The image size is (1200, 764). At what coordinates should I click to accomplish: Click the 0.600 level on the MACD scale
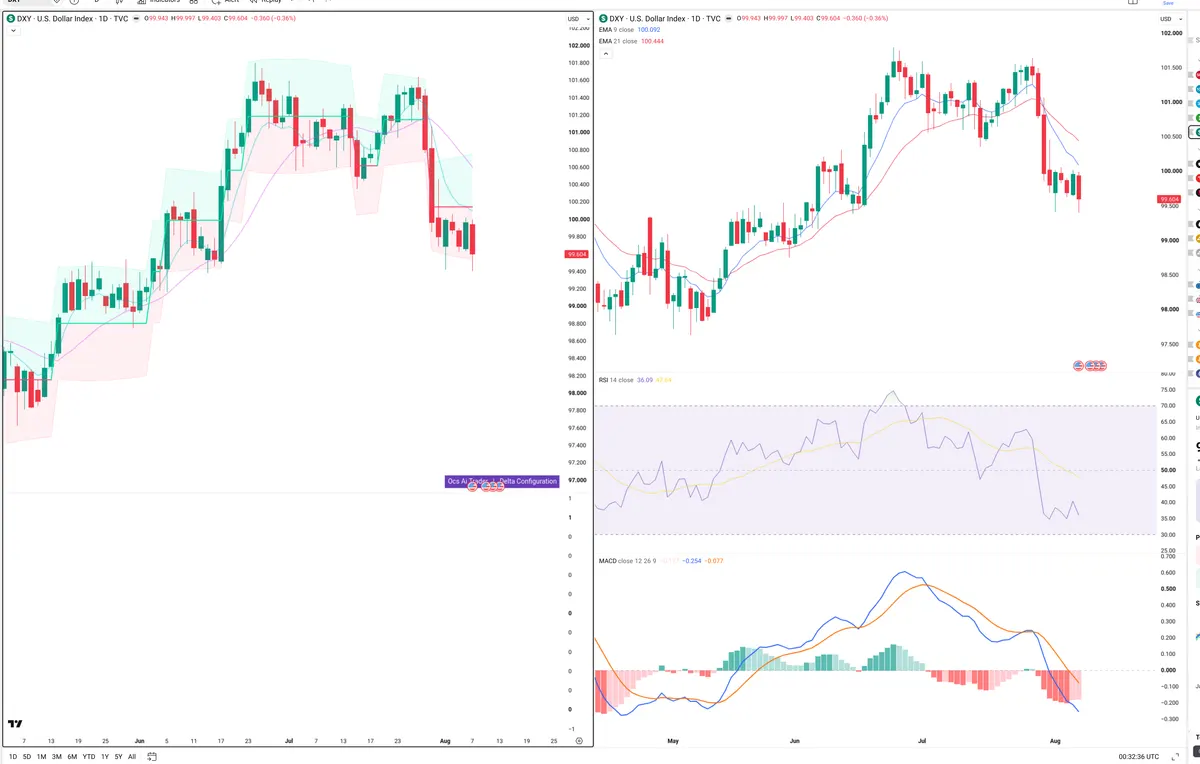point(1167,573)
